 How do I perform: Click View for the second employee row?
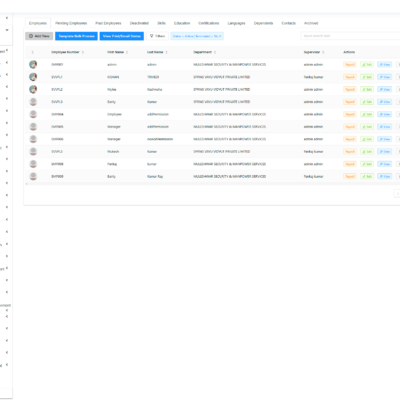coord(385,77)
